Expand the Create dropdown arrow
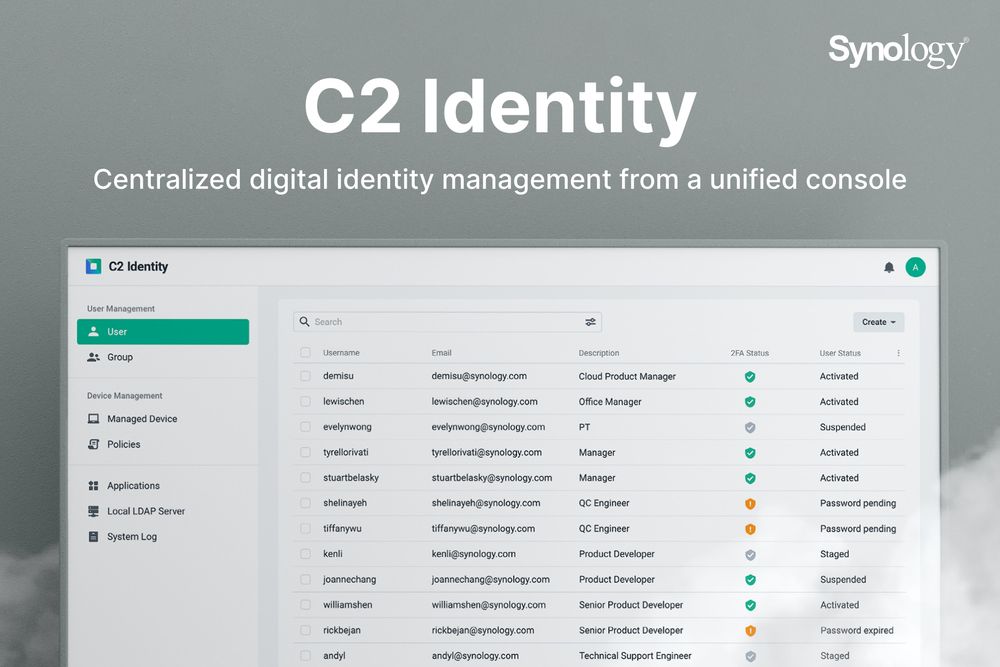The image size is (1000, 667). 892,321
